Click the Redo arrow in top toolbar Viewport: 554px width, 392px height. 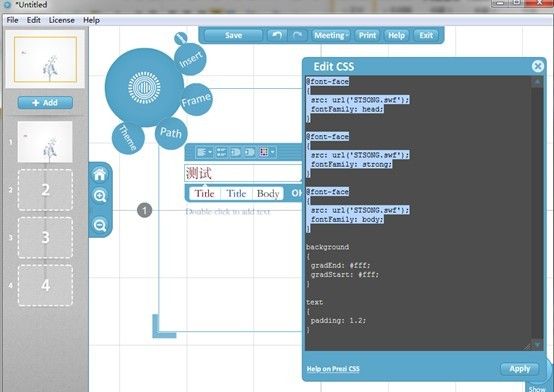(x=297, y=35)
